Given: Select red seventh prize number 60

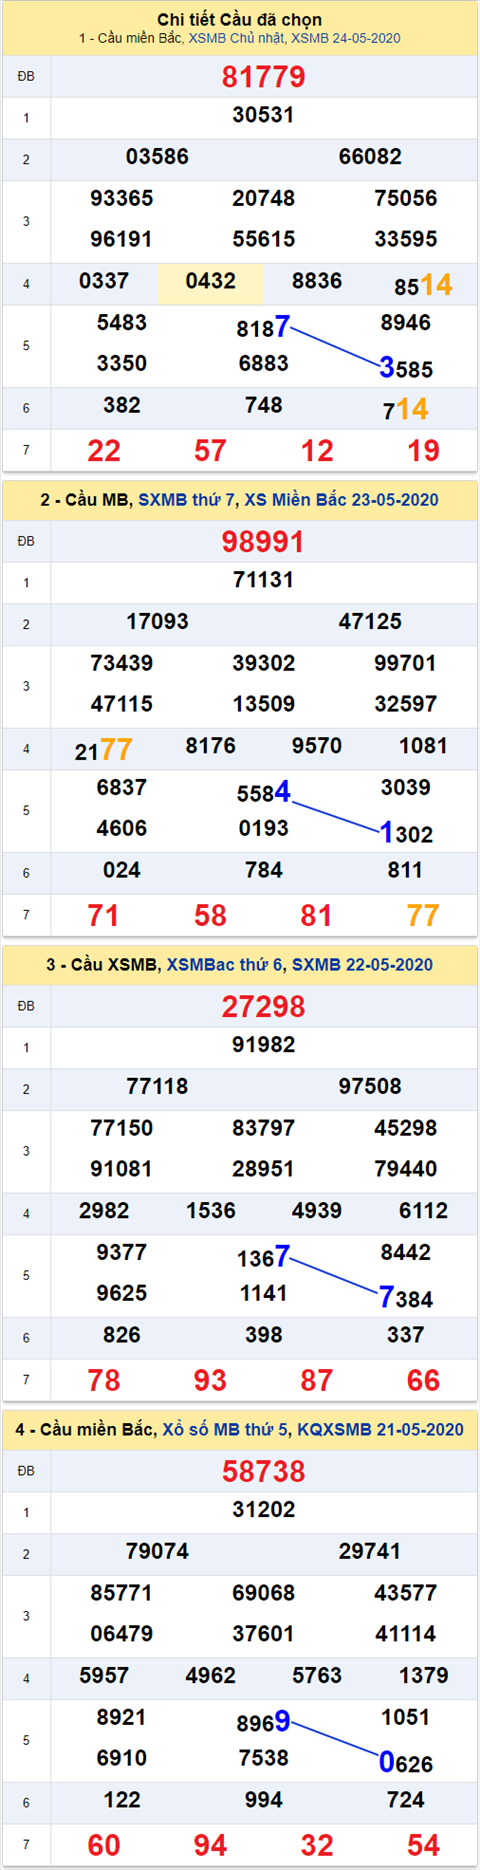Looking at the screenshot, I should (x=104, y=1846).
